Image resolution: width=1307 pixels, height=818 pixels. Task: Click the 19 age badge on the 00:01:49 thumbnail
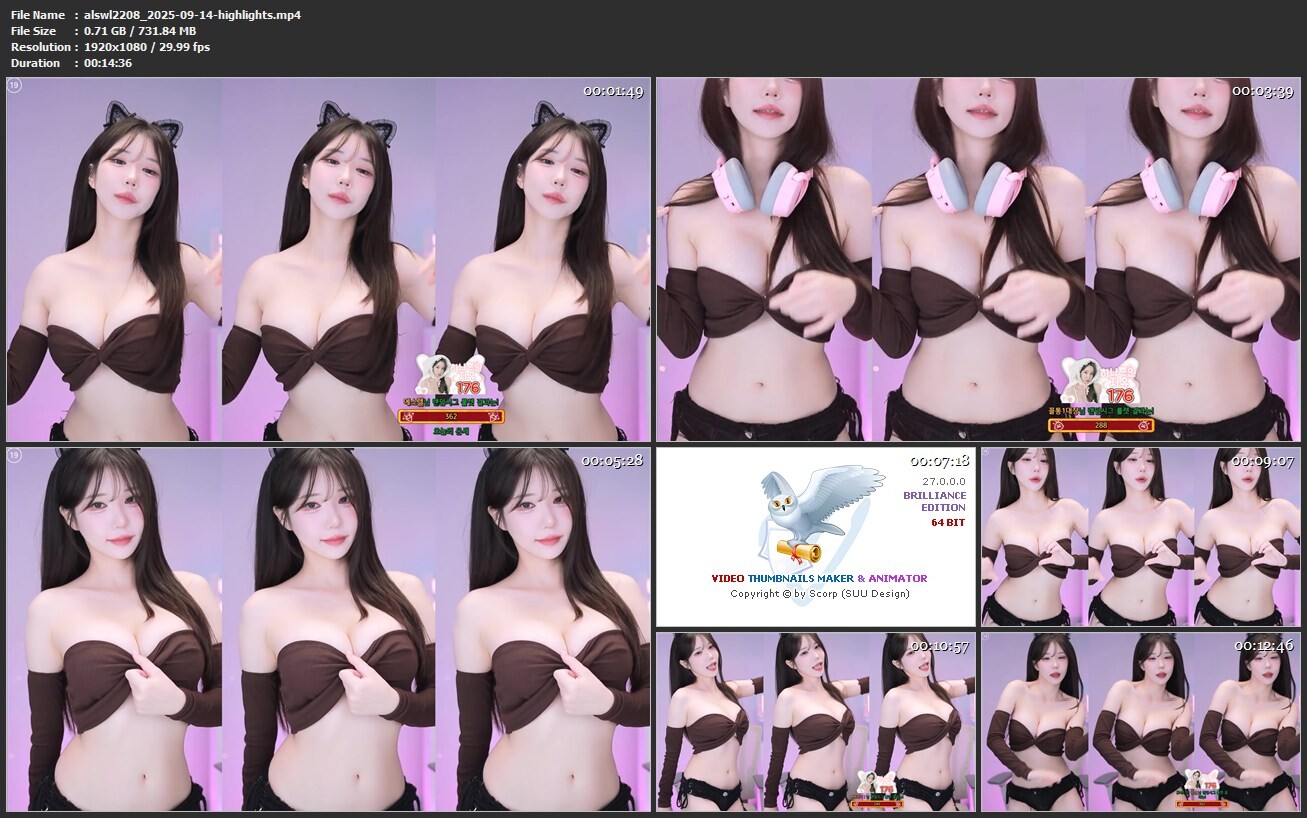14,87
